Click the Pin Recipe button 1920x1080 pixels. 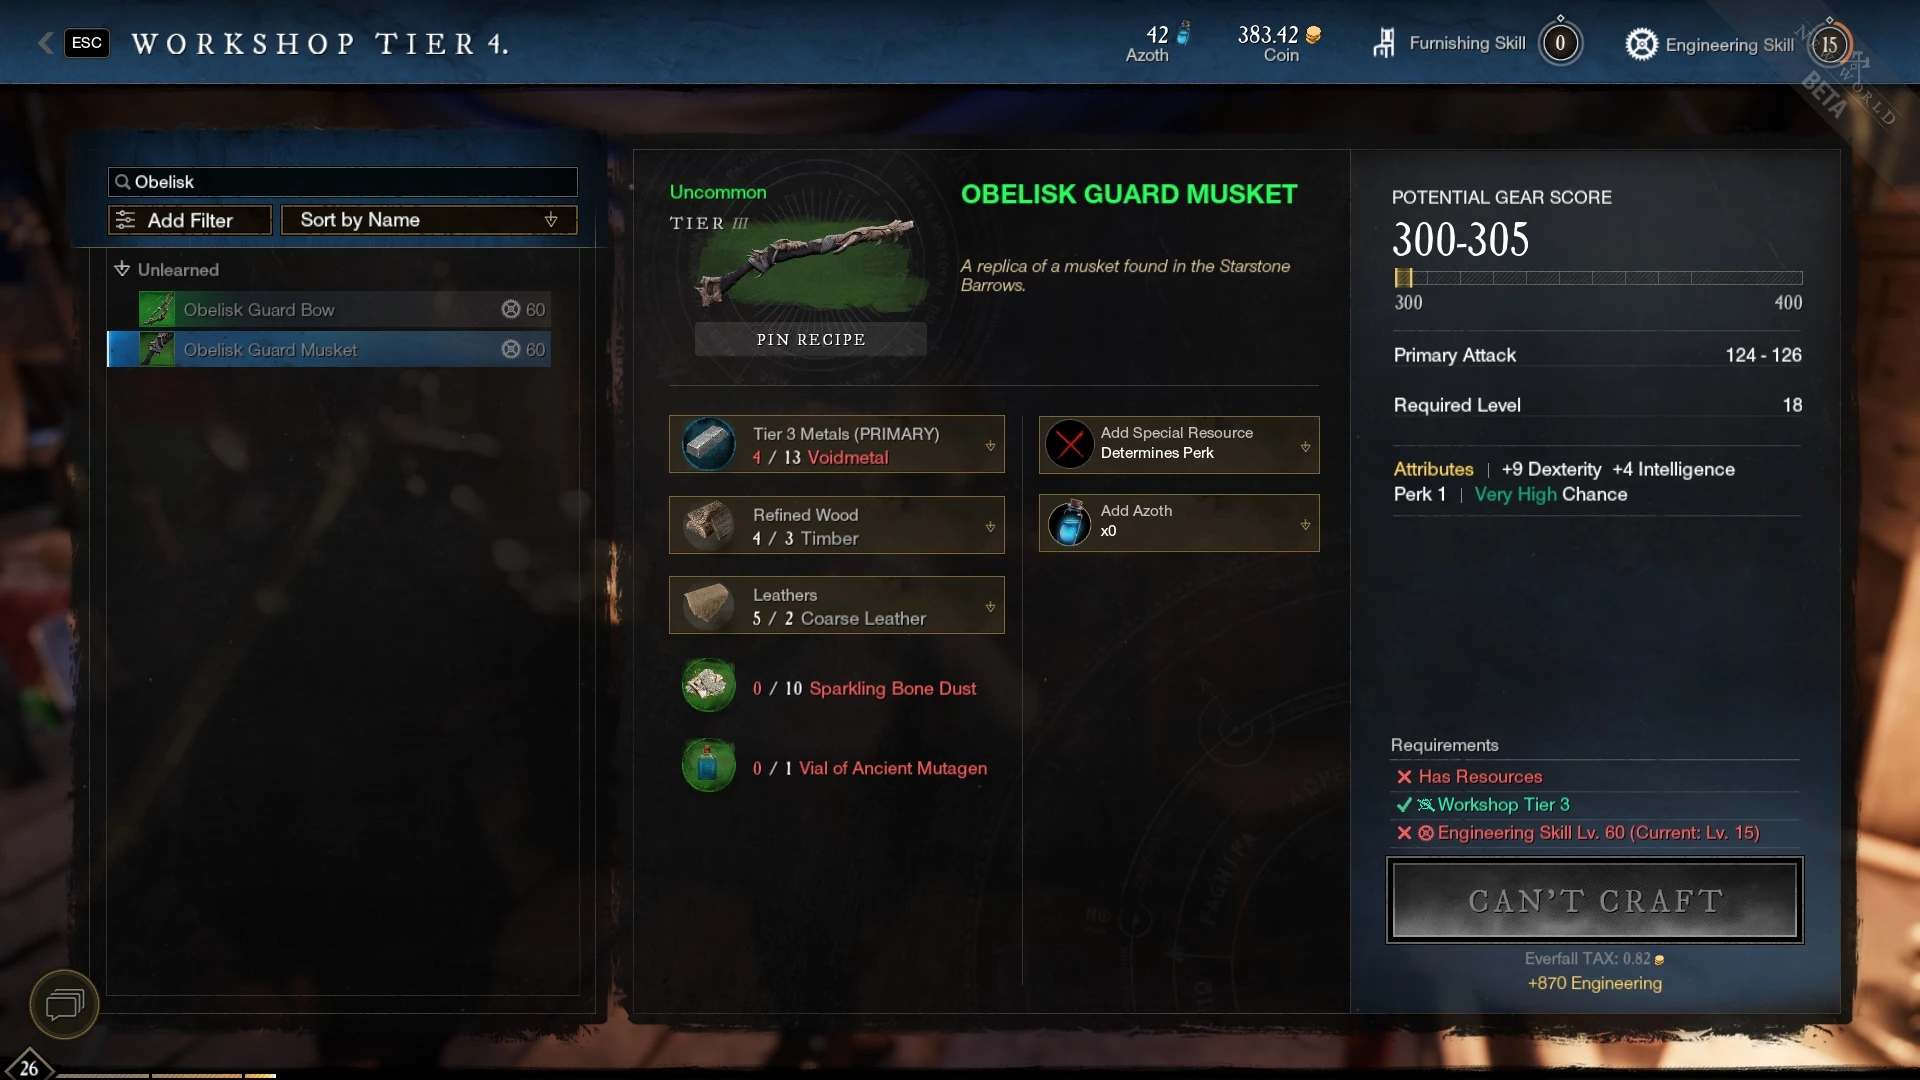click(x=811, y=339)
